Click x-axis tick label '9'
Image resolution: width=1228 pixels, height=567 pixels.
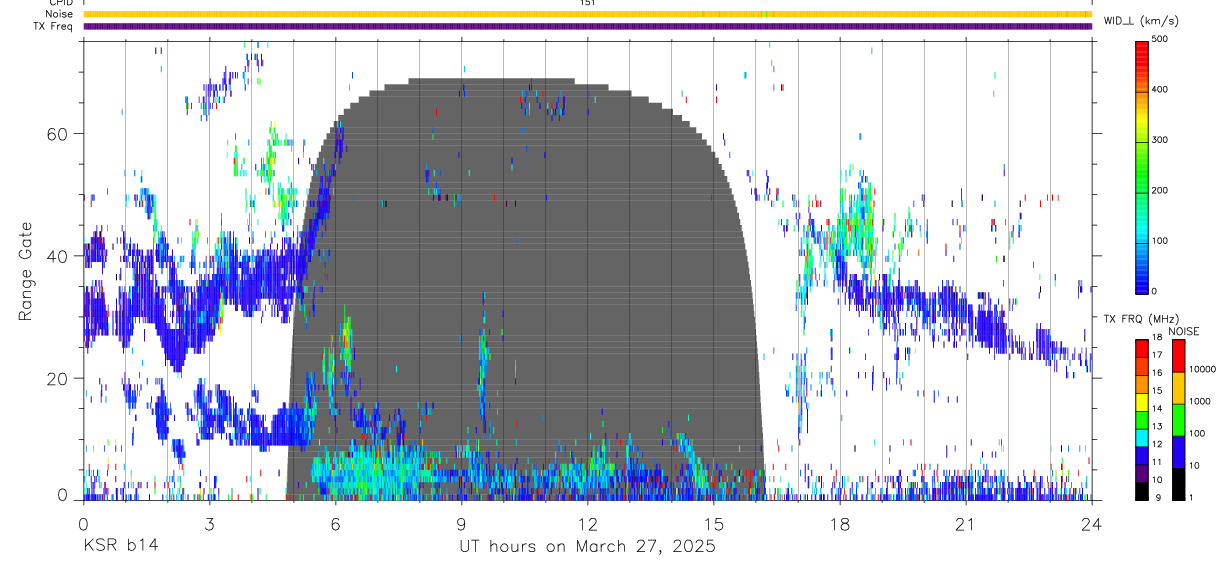(x=461, y=524)
